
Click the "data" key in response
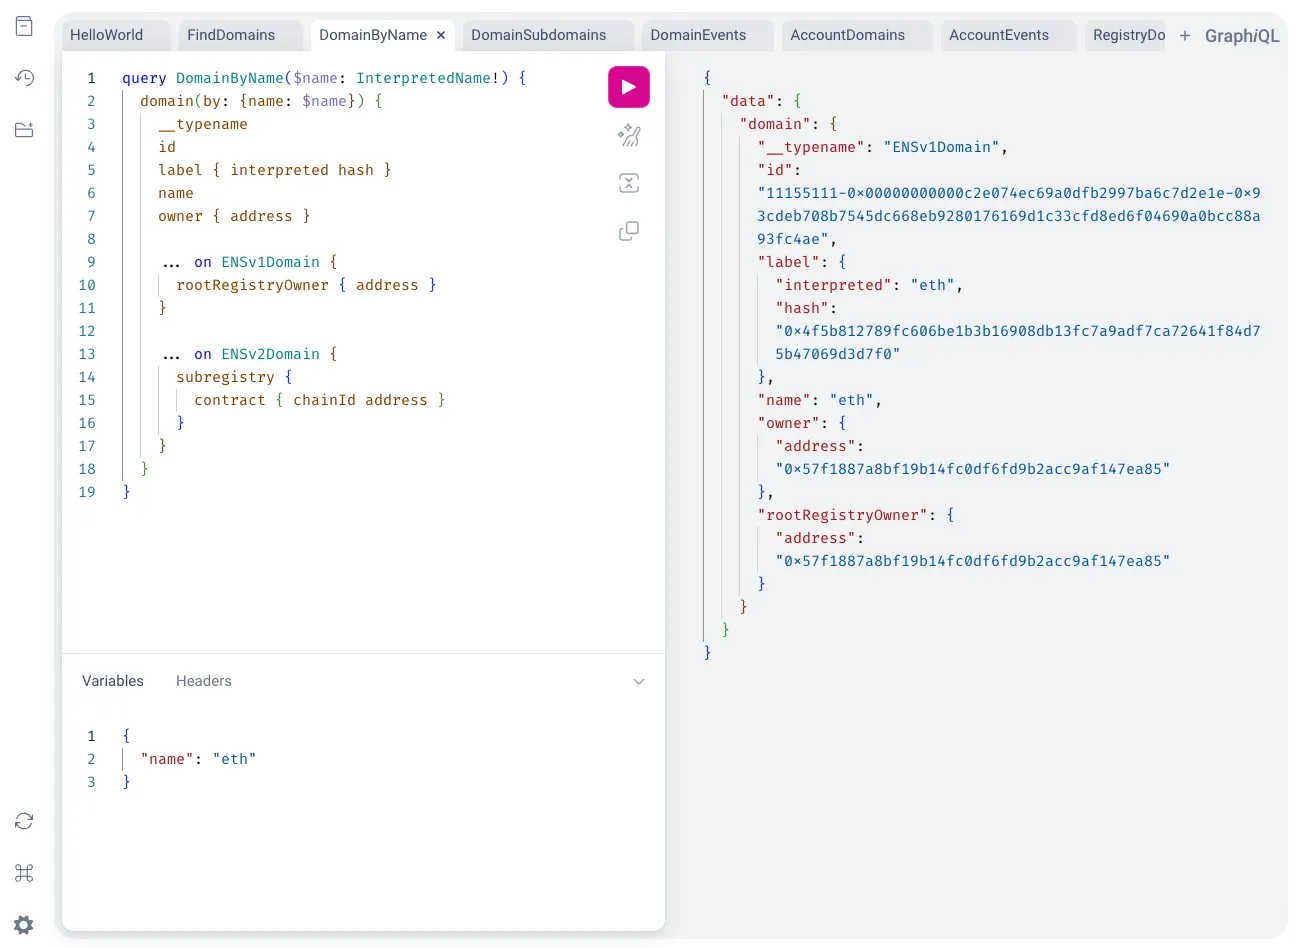point(748,101)
